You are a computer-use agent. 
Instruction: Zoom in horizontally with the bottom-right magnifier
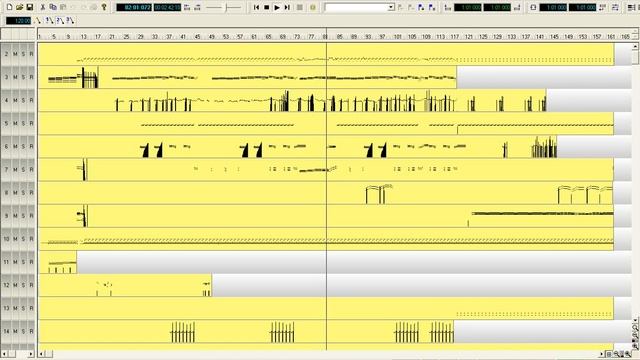pyautogui.click(x=628, y=354)
